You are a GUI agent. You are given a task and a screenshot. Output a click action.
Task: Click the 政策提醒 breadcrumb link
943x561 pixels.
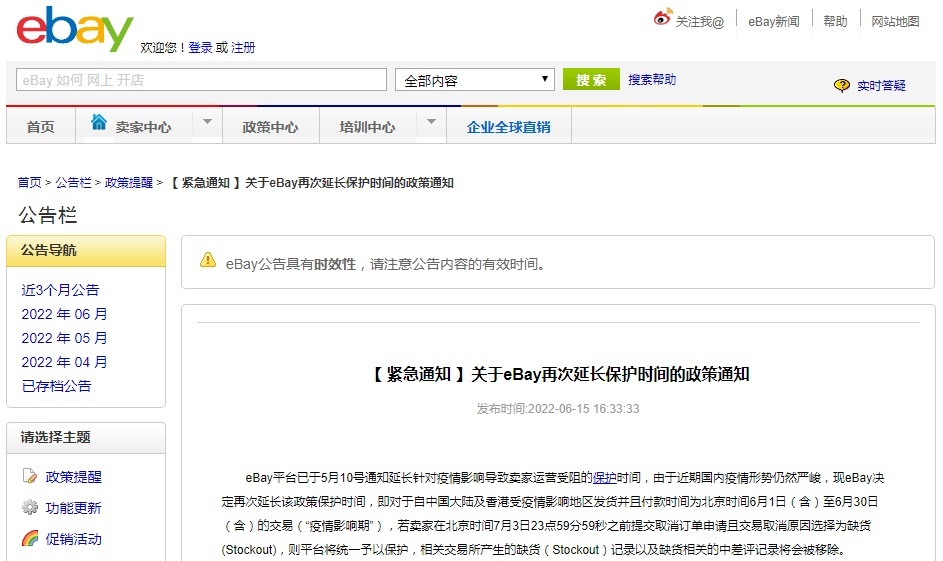pos(129,182)
